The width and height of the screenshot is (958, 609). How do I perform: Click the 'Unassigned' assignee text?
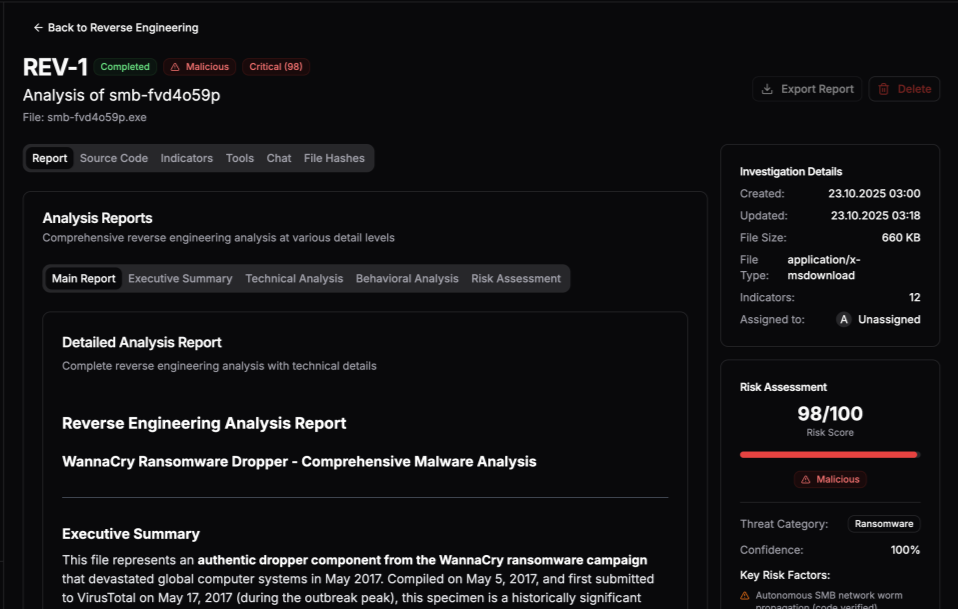889,319
